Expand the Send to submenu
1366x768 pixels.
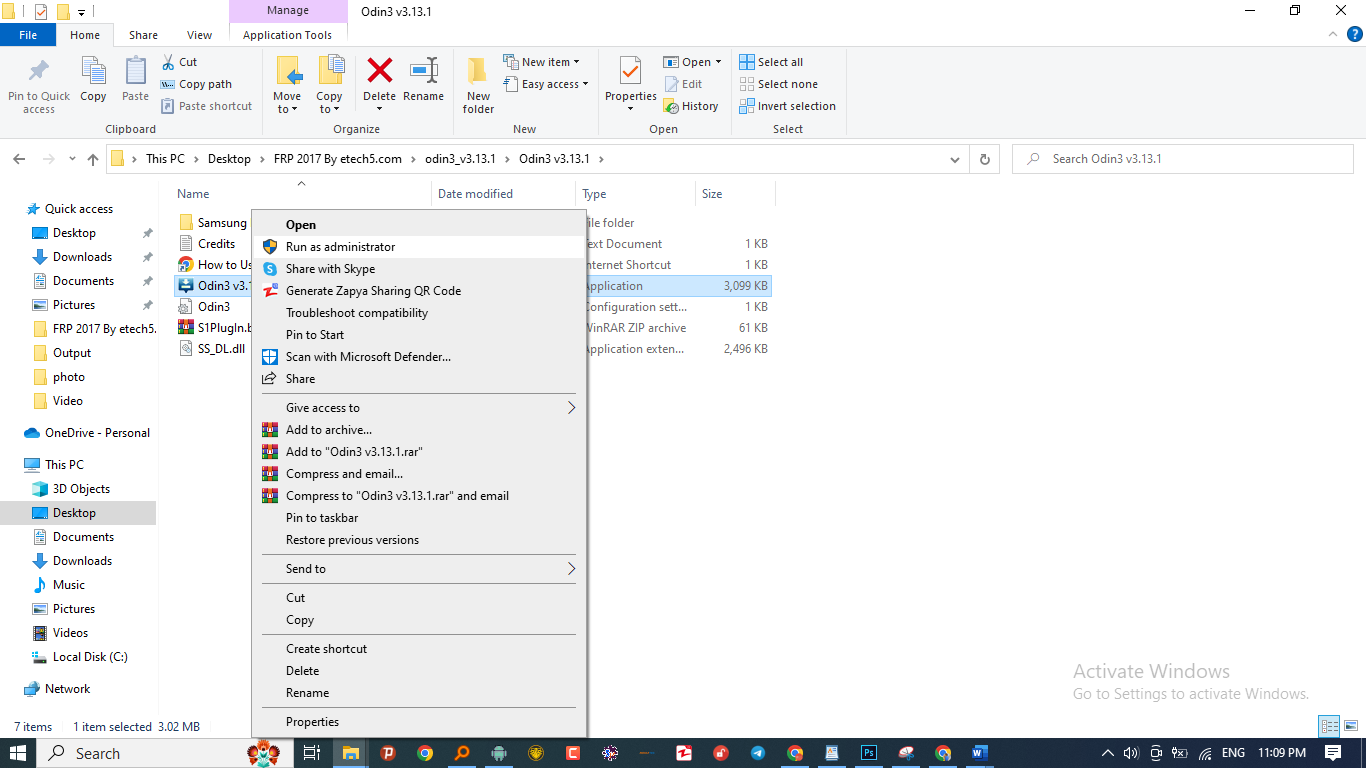click(x=419, y=569)
